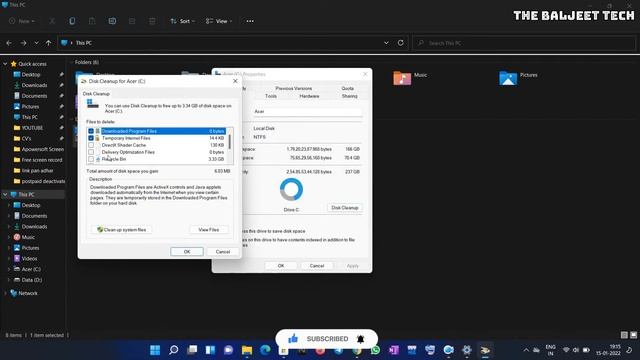
Task: Go up one folder level arrow
Action: [x=49, y=43]
